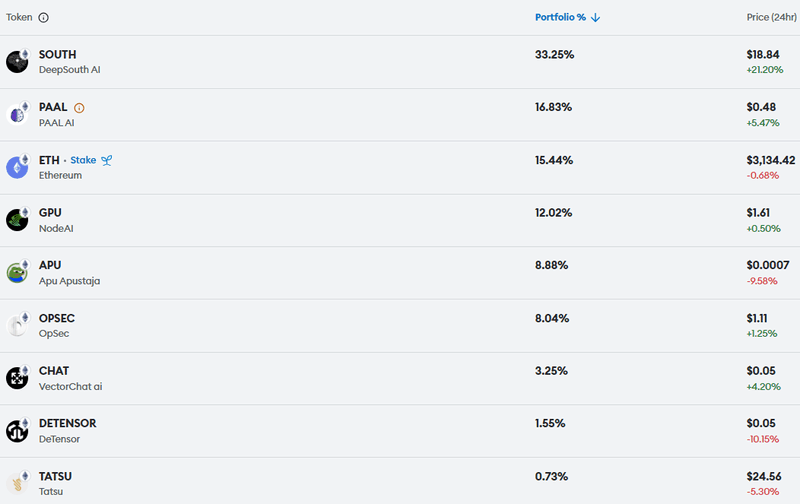Click the CHAT VectorChat token icon
This screenshot has width=800, height=504.
coord(17,378)
